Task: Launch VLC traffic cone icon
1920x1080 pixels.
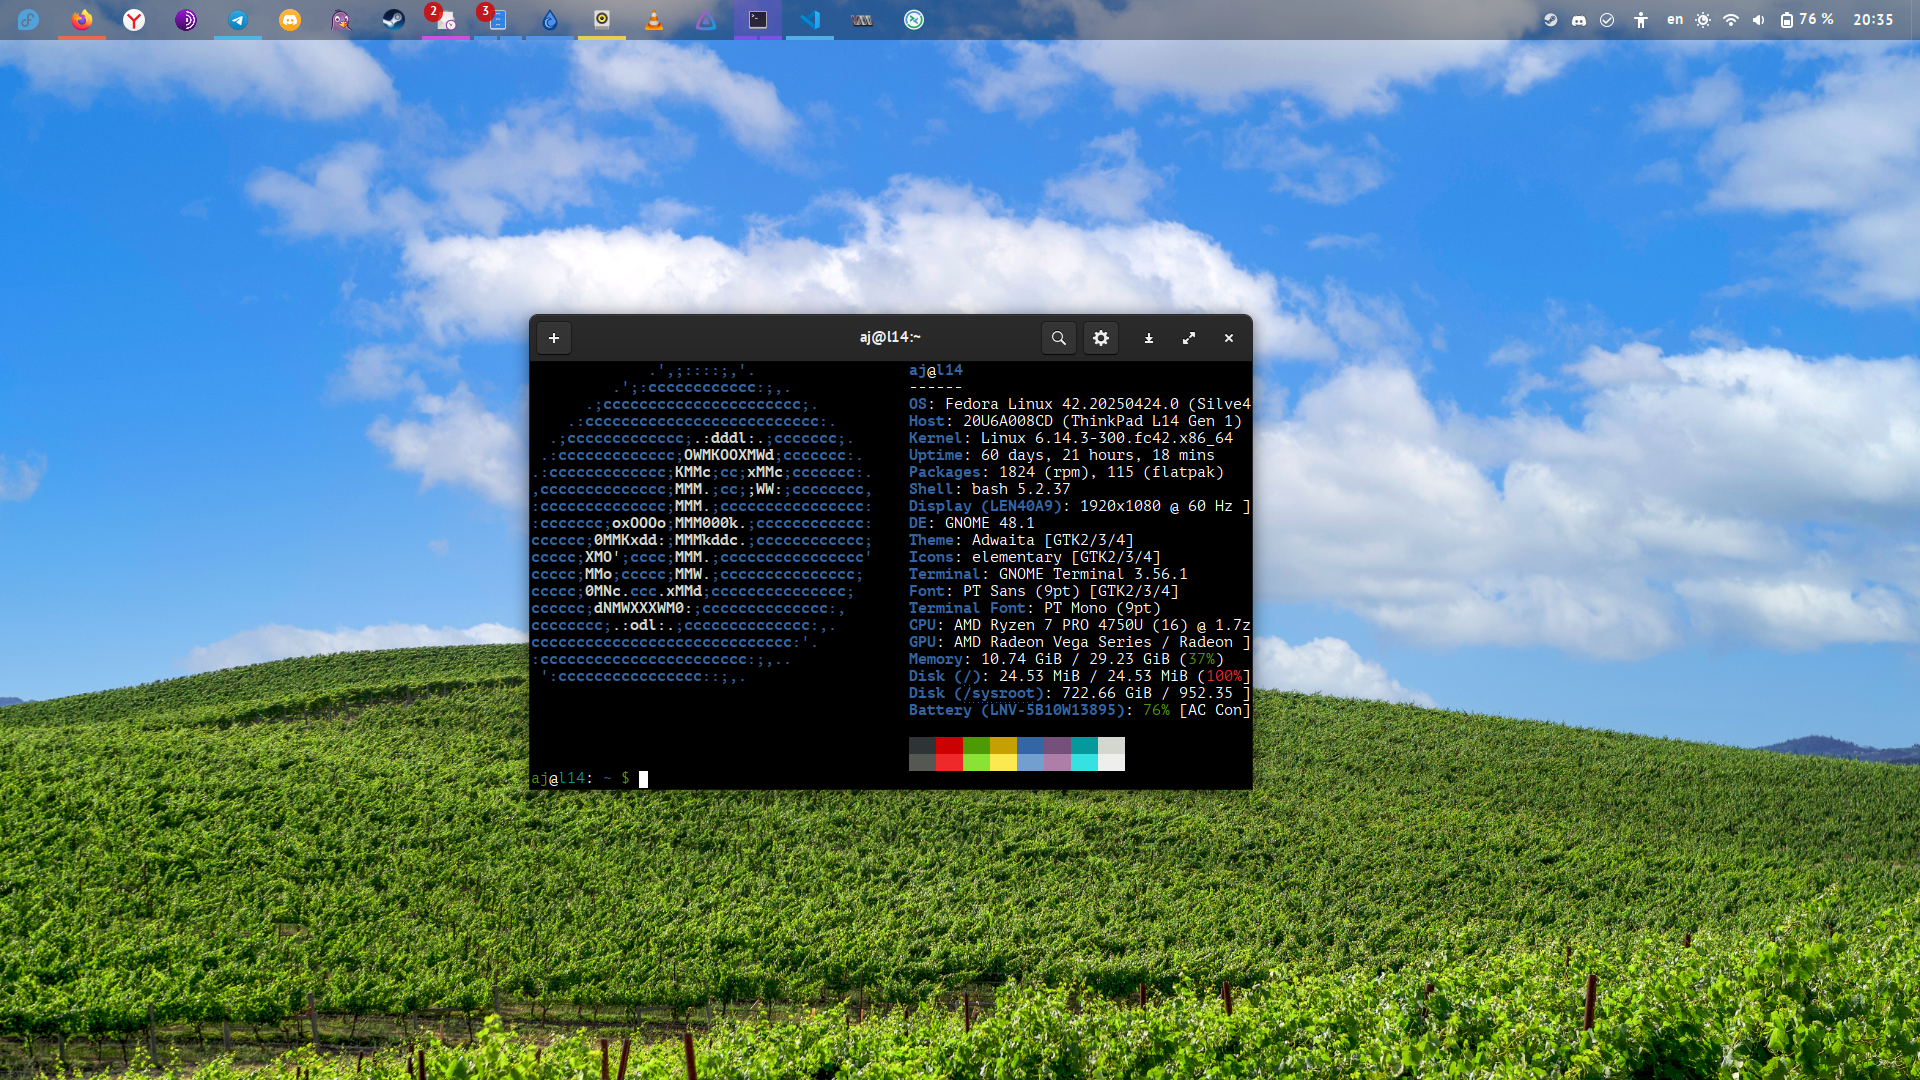Action: (x=654, y=20)
